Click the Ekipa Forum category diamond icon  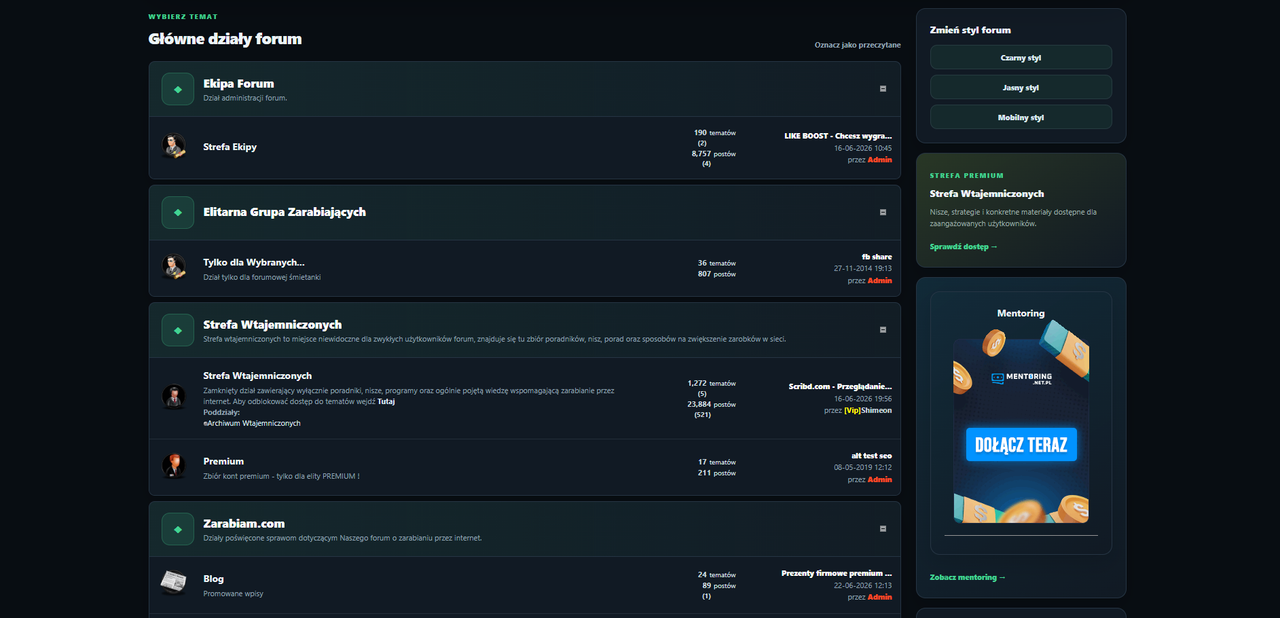(x=178, y=89)
